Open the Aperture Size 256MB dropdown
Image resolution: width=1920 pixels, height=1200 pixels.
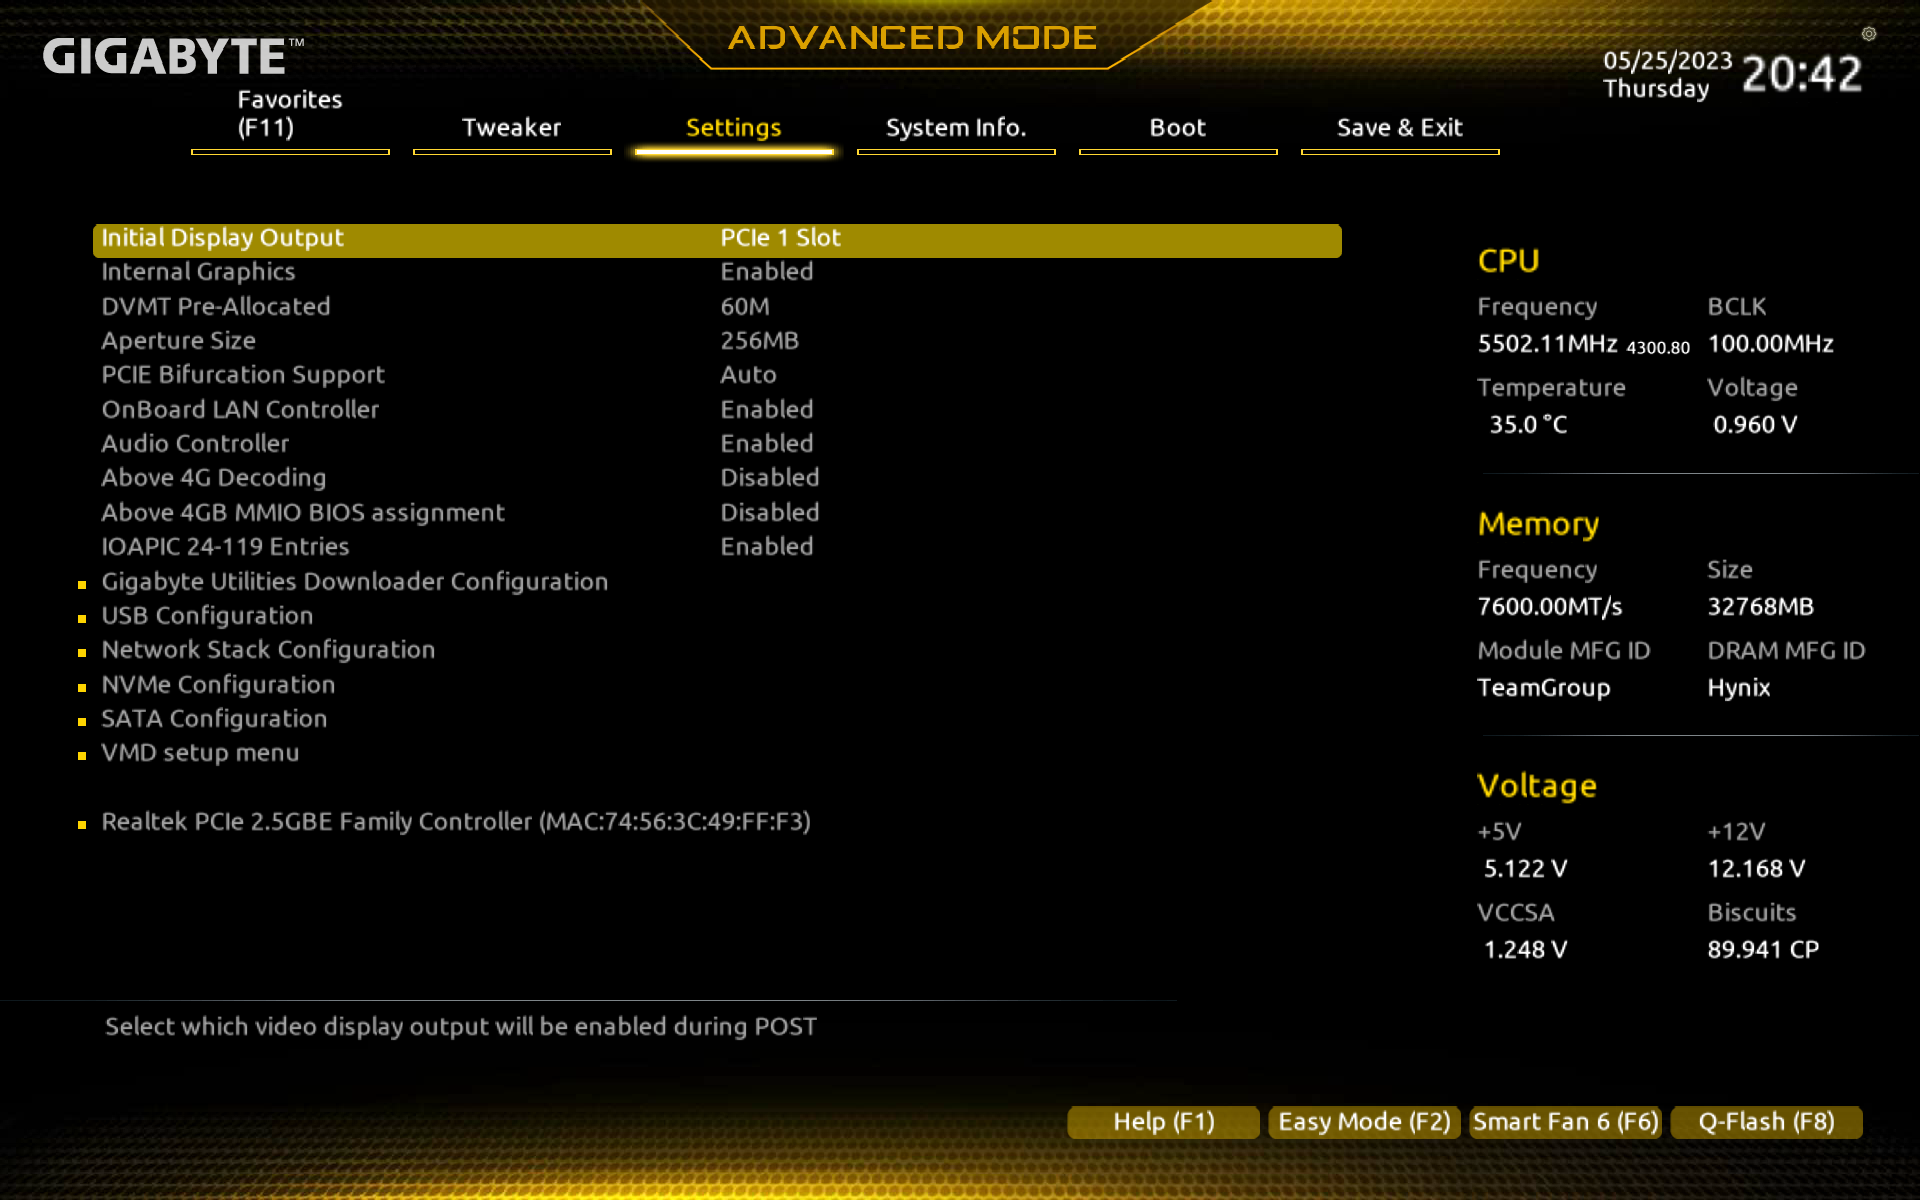pos(759,341)
